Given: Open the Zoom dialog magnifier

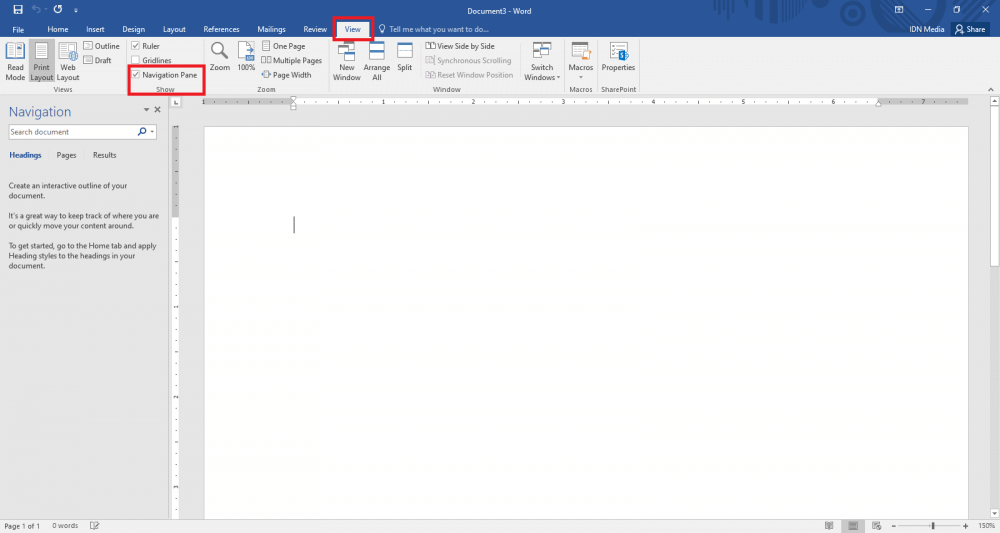Looking at the screenshot, I should tap(219, 56).
